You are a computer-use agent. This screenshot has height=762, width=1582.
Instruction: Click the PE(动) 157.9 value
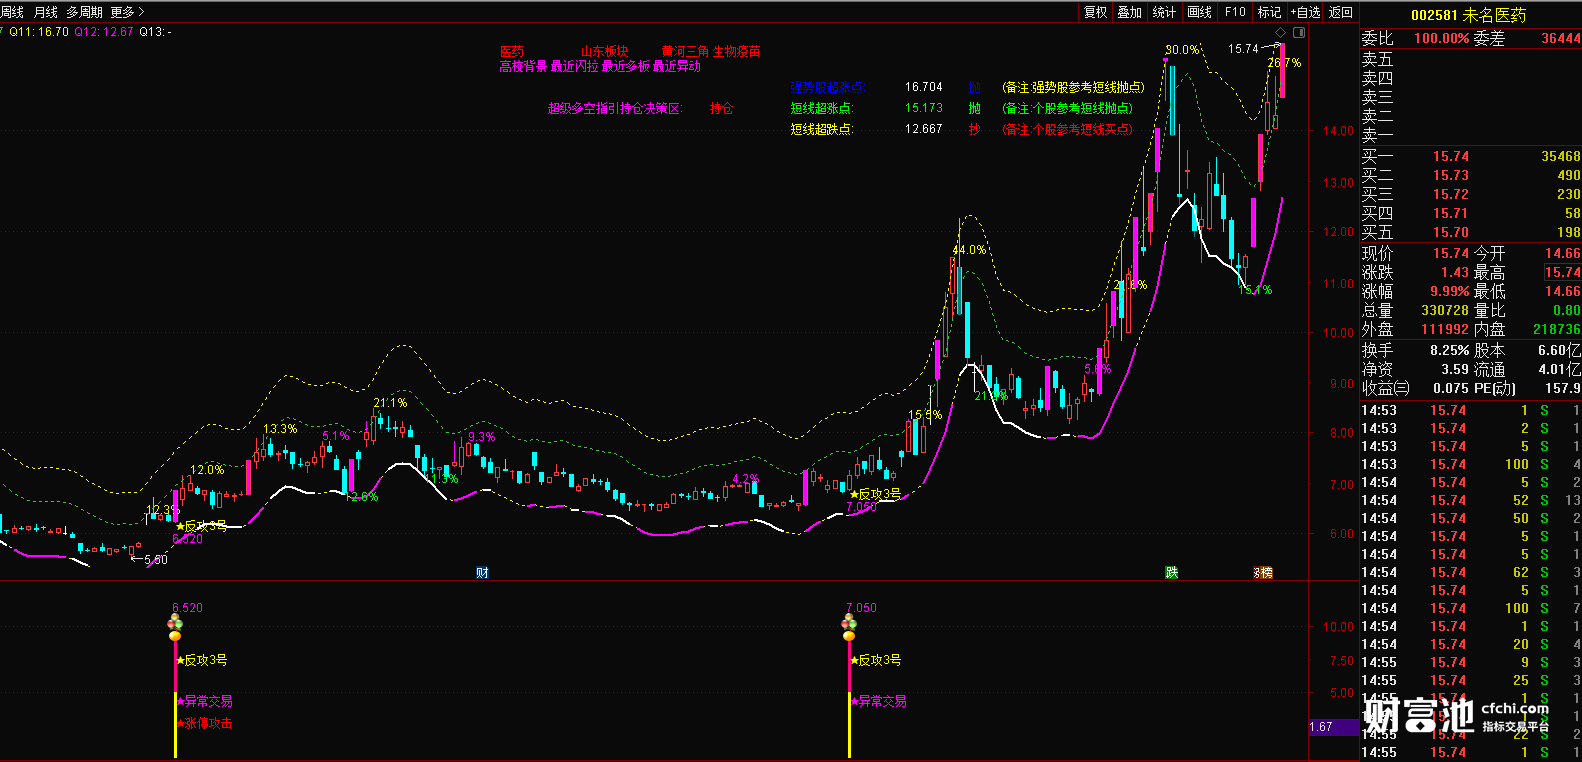[1563, 389]
